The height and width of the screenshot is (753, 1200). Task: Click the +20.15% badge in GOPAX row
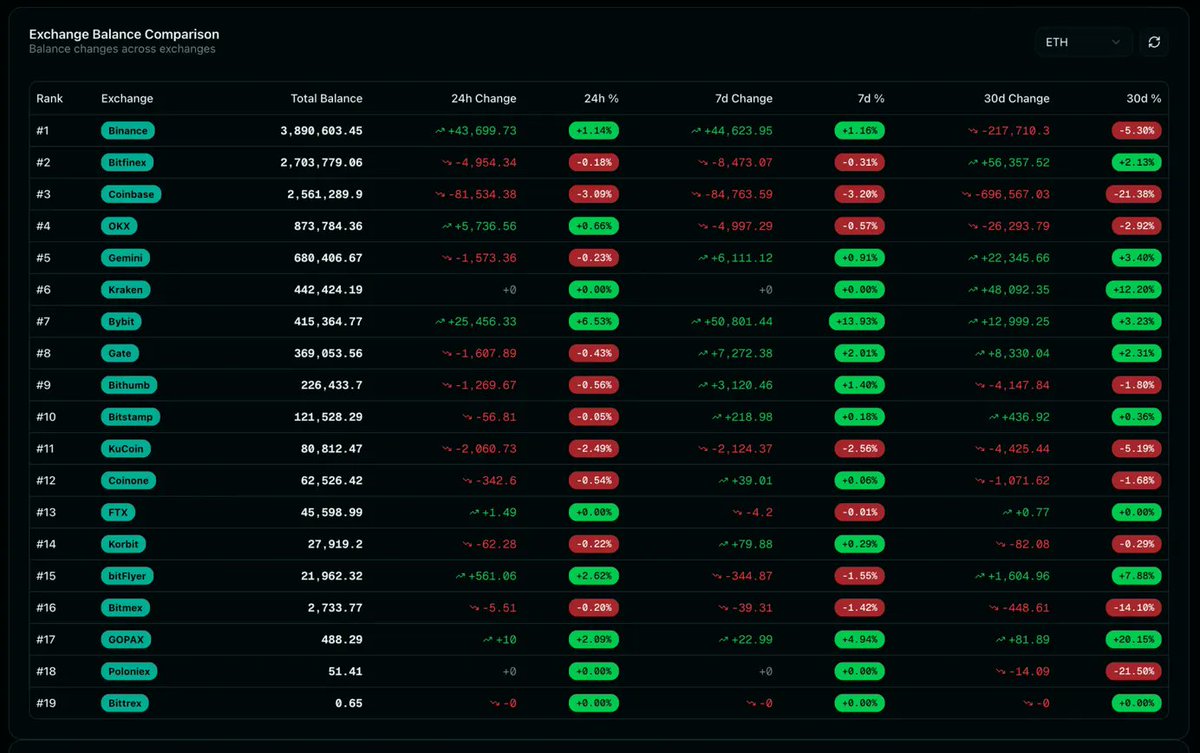[1133, 640]
